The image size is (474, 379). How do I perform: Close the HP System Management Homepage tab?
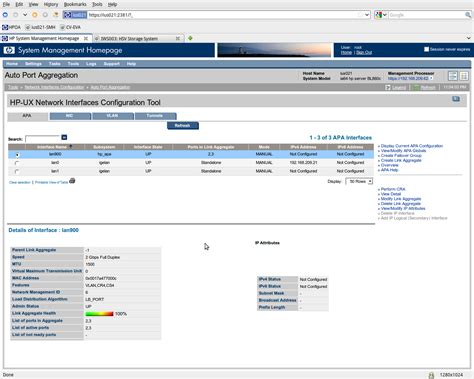coord(86,38)
